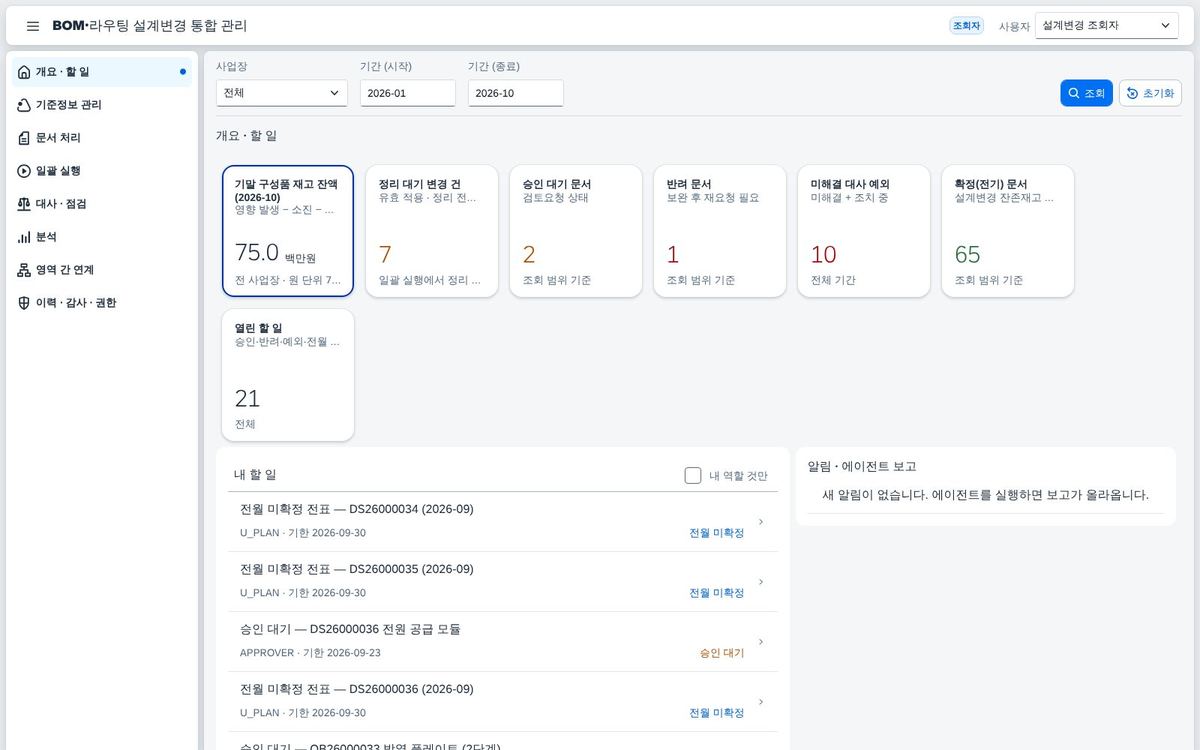This screenshot has height=750, width=1200.
Task: Click the 조회 search button
Action: click(1086, 93)
